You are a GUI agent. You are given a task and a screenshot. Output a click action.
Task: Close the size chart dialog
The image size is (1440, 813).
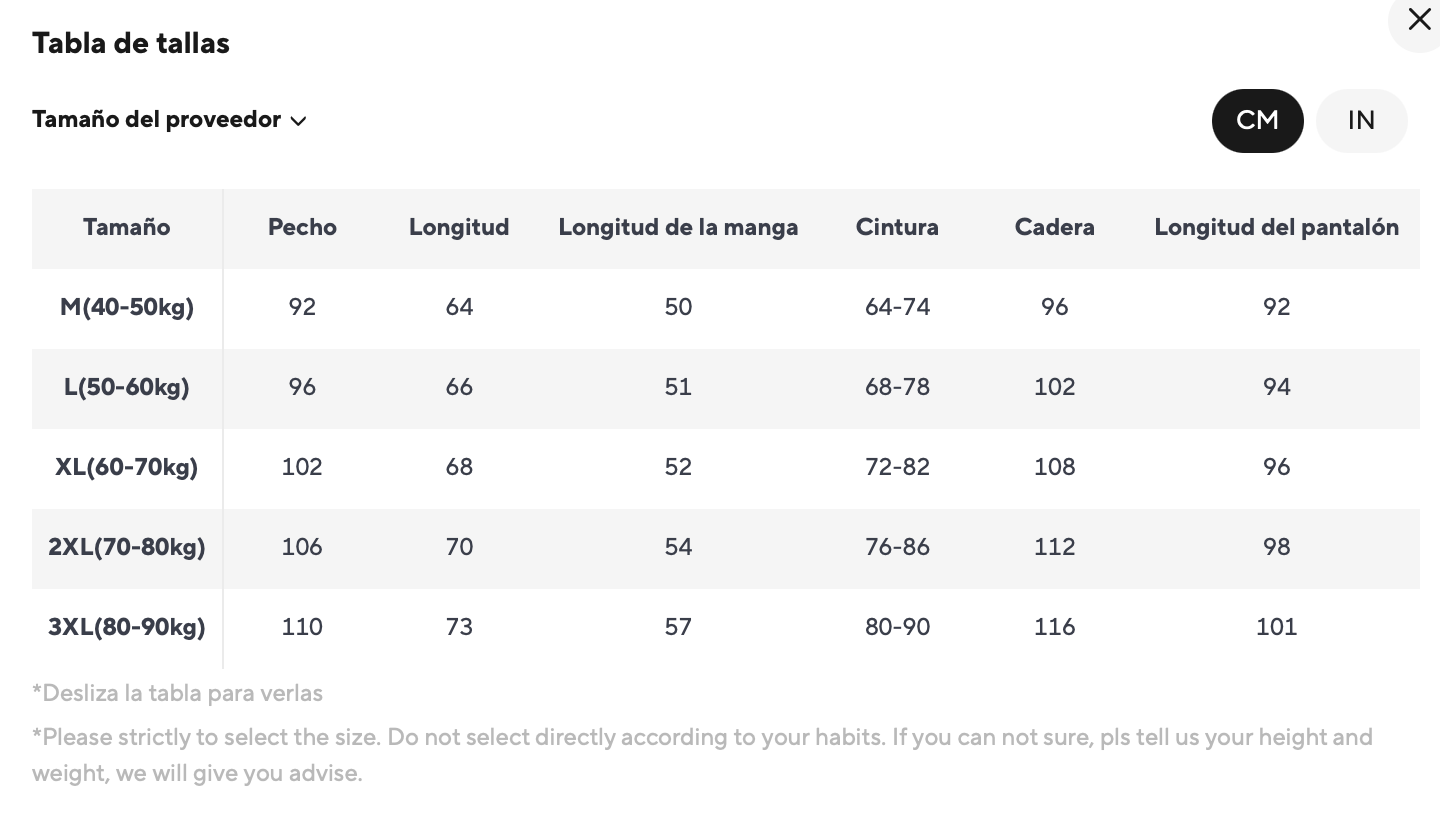pyautogui.click(x=1419, y=19)
